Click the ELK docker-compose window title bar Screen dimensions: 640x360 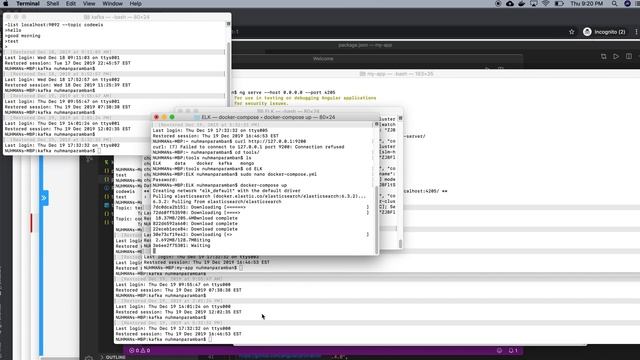coord(264,117)
